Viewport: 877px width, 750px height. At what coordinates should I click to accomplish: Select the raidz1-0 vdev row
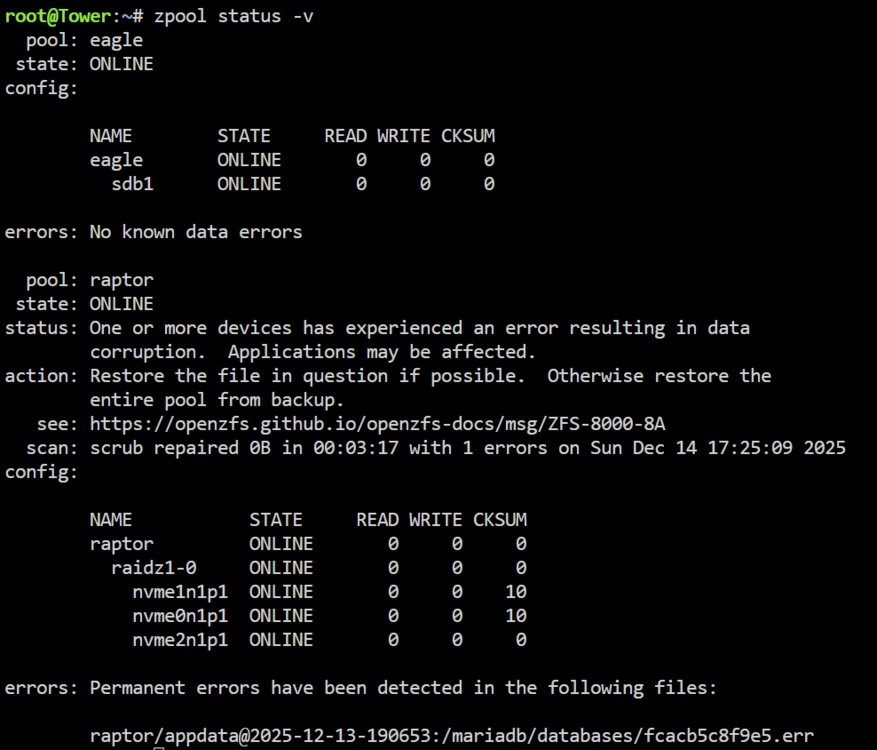[319, 568]
